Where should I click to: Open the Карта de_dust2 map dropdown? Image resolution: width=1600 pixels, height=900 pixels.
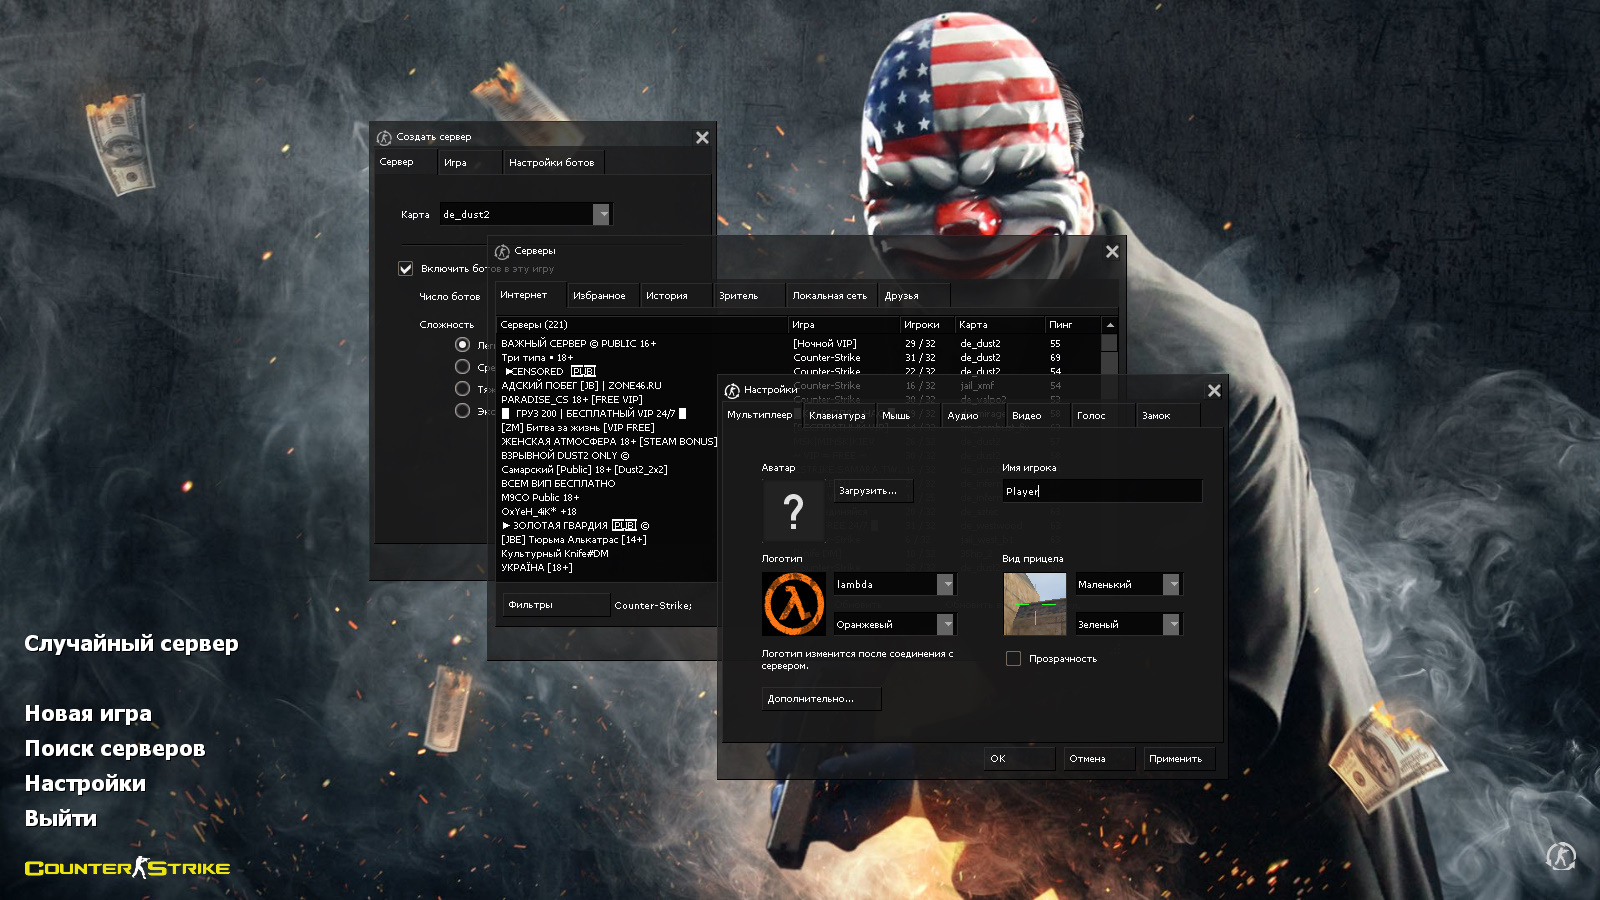pos(601,214)
